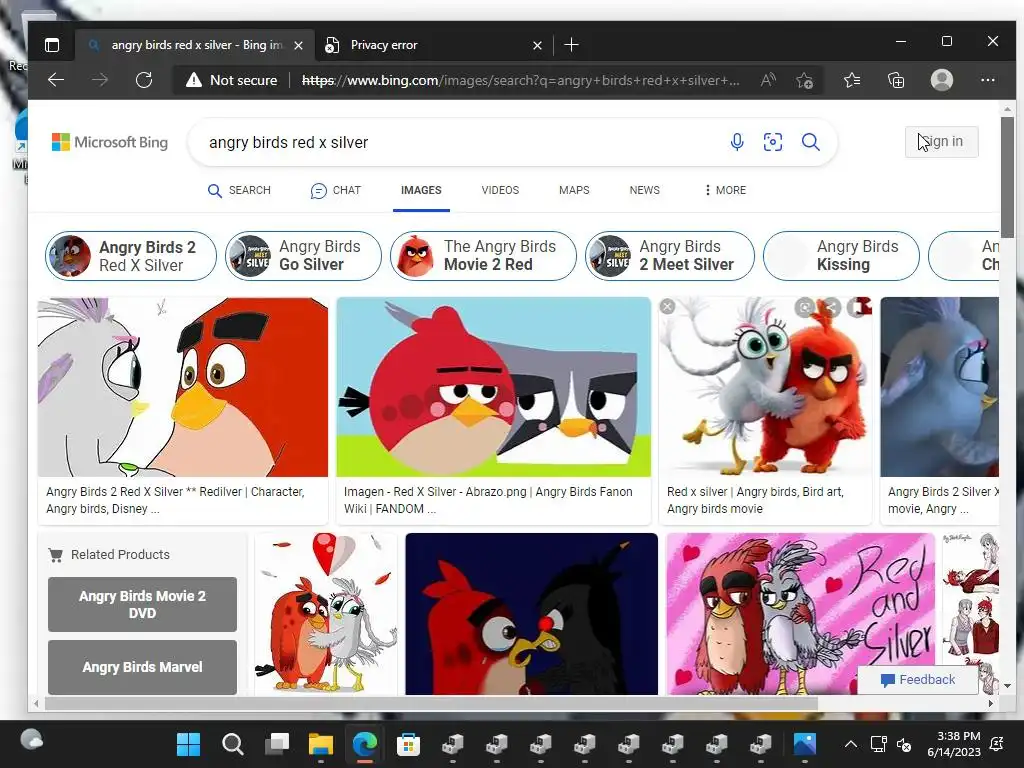1024x768 pixels.
Task: Open the hearts Red and Silver hugging image
Action: pos(326,614)
